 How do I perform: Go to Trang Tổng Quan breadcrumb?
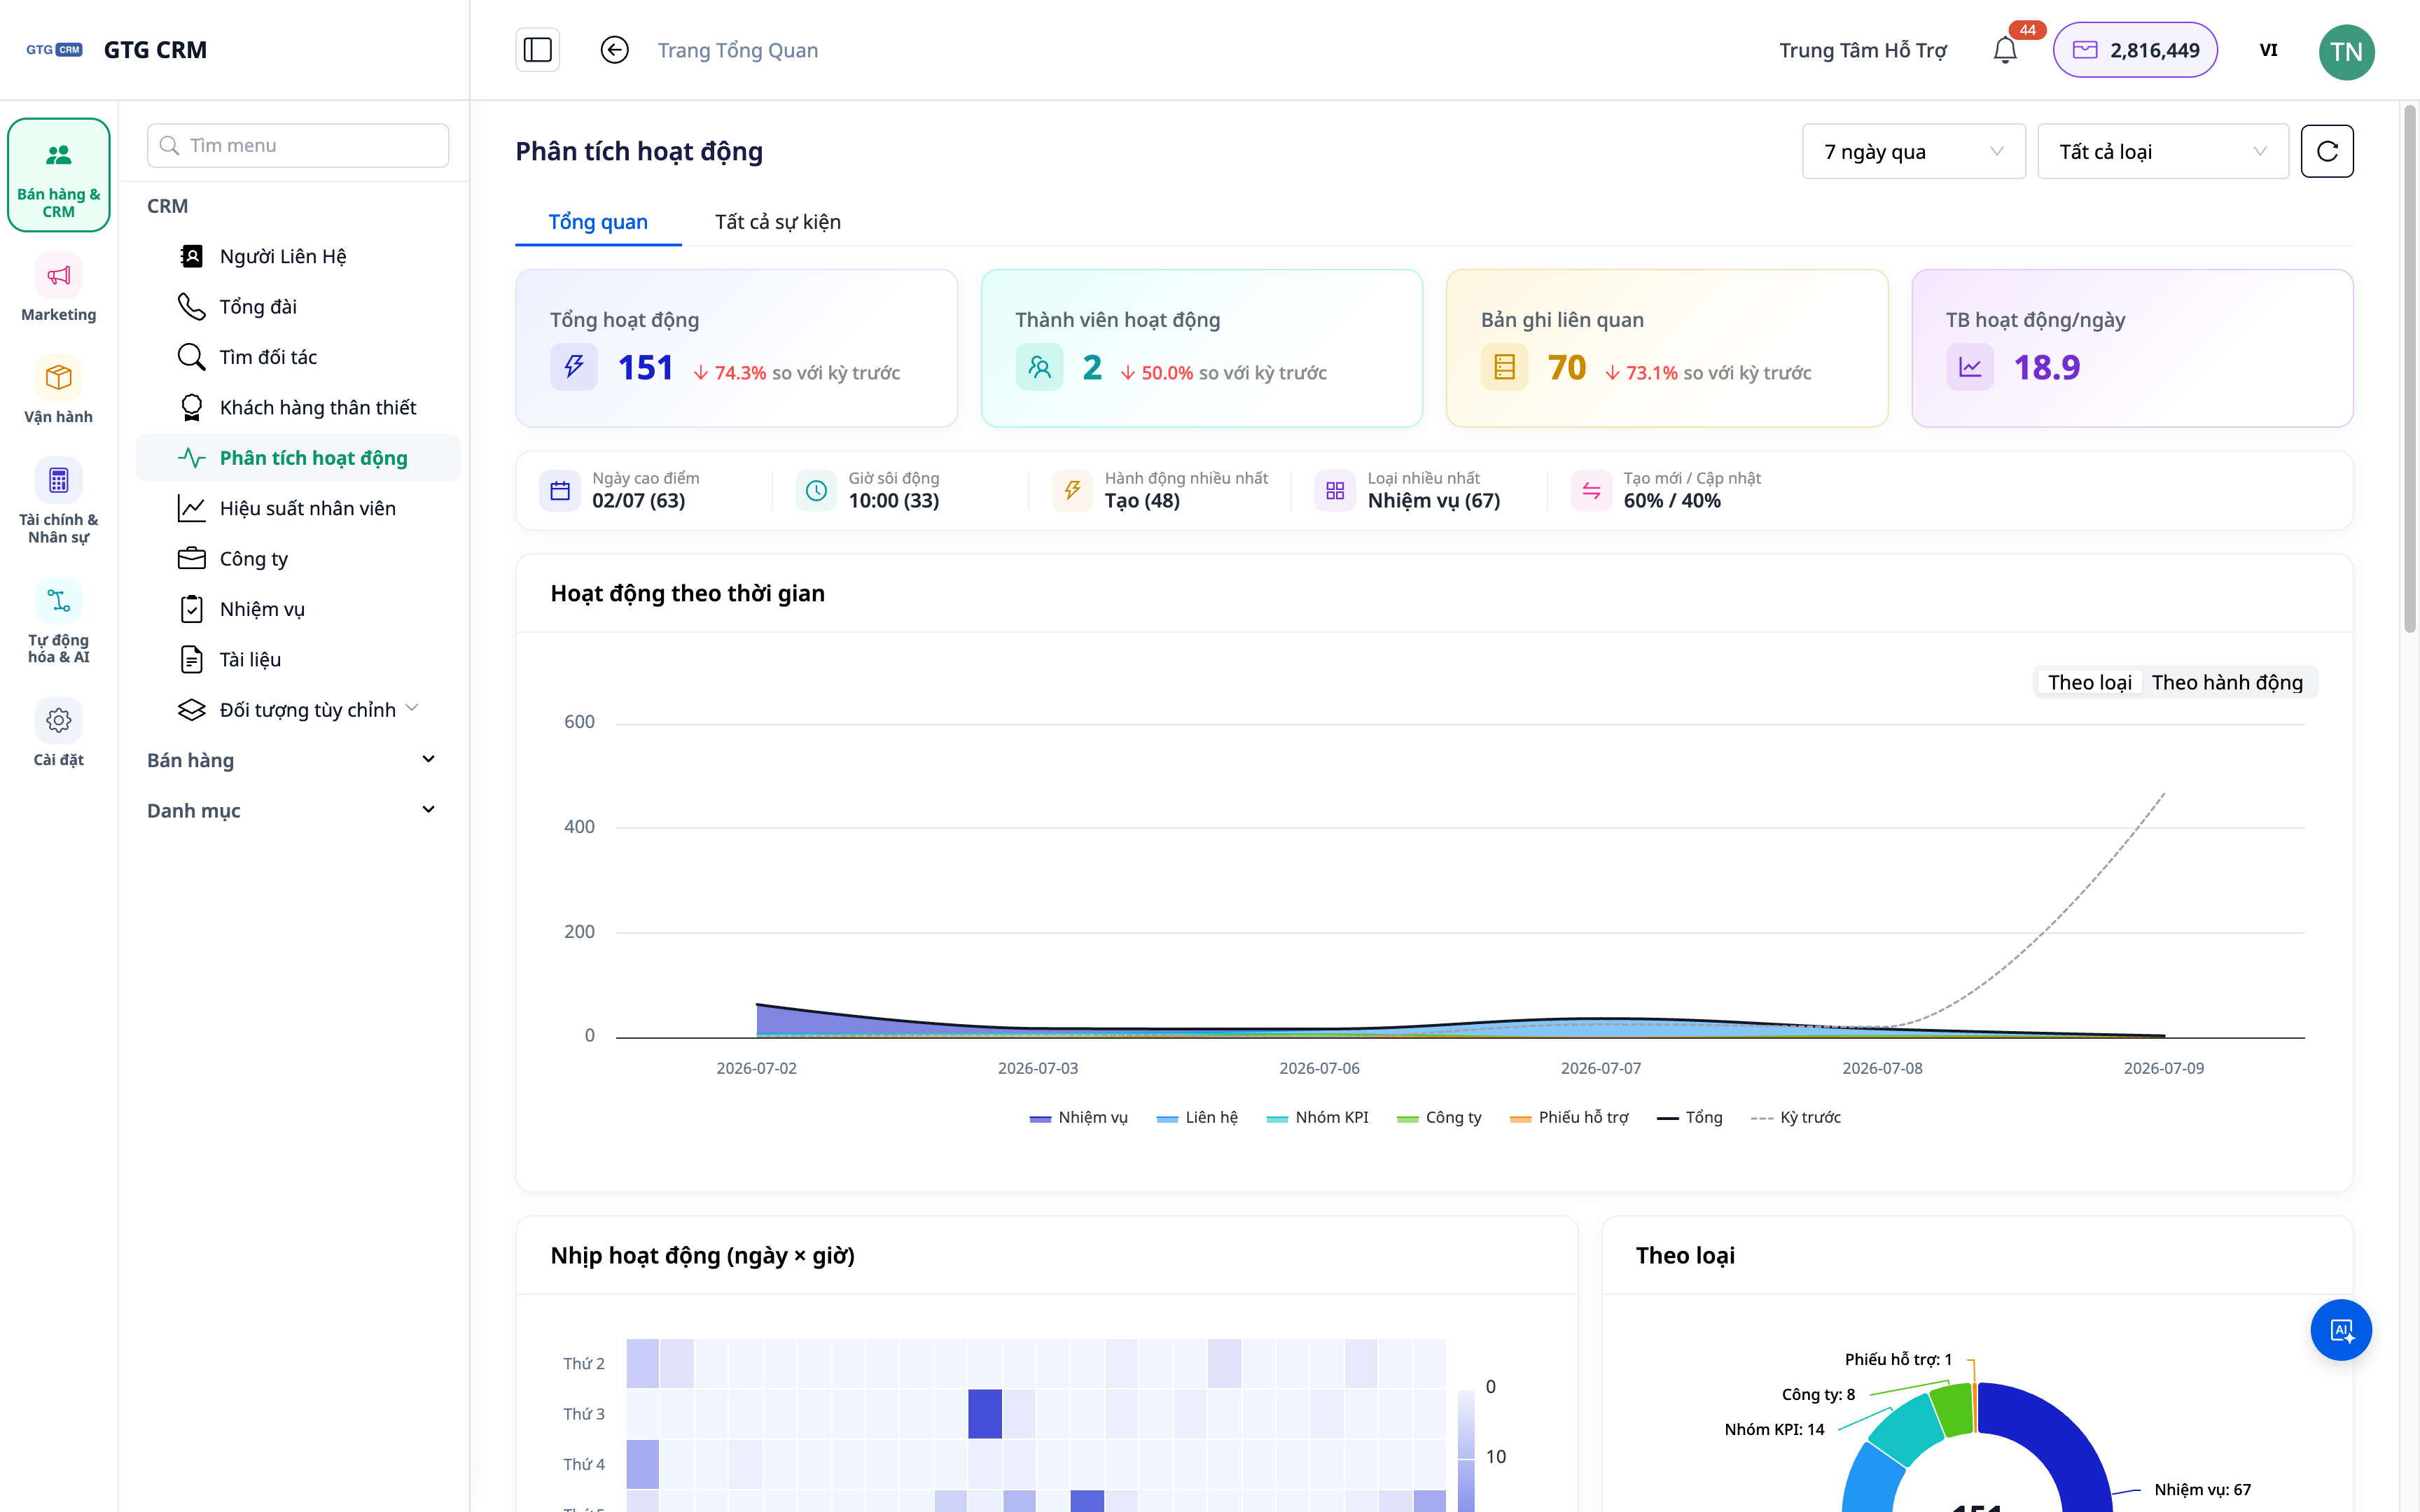pos(737,50)
